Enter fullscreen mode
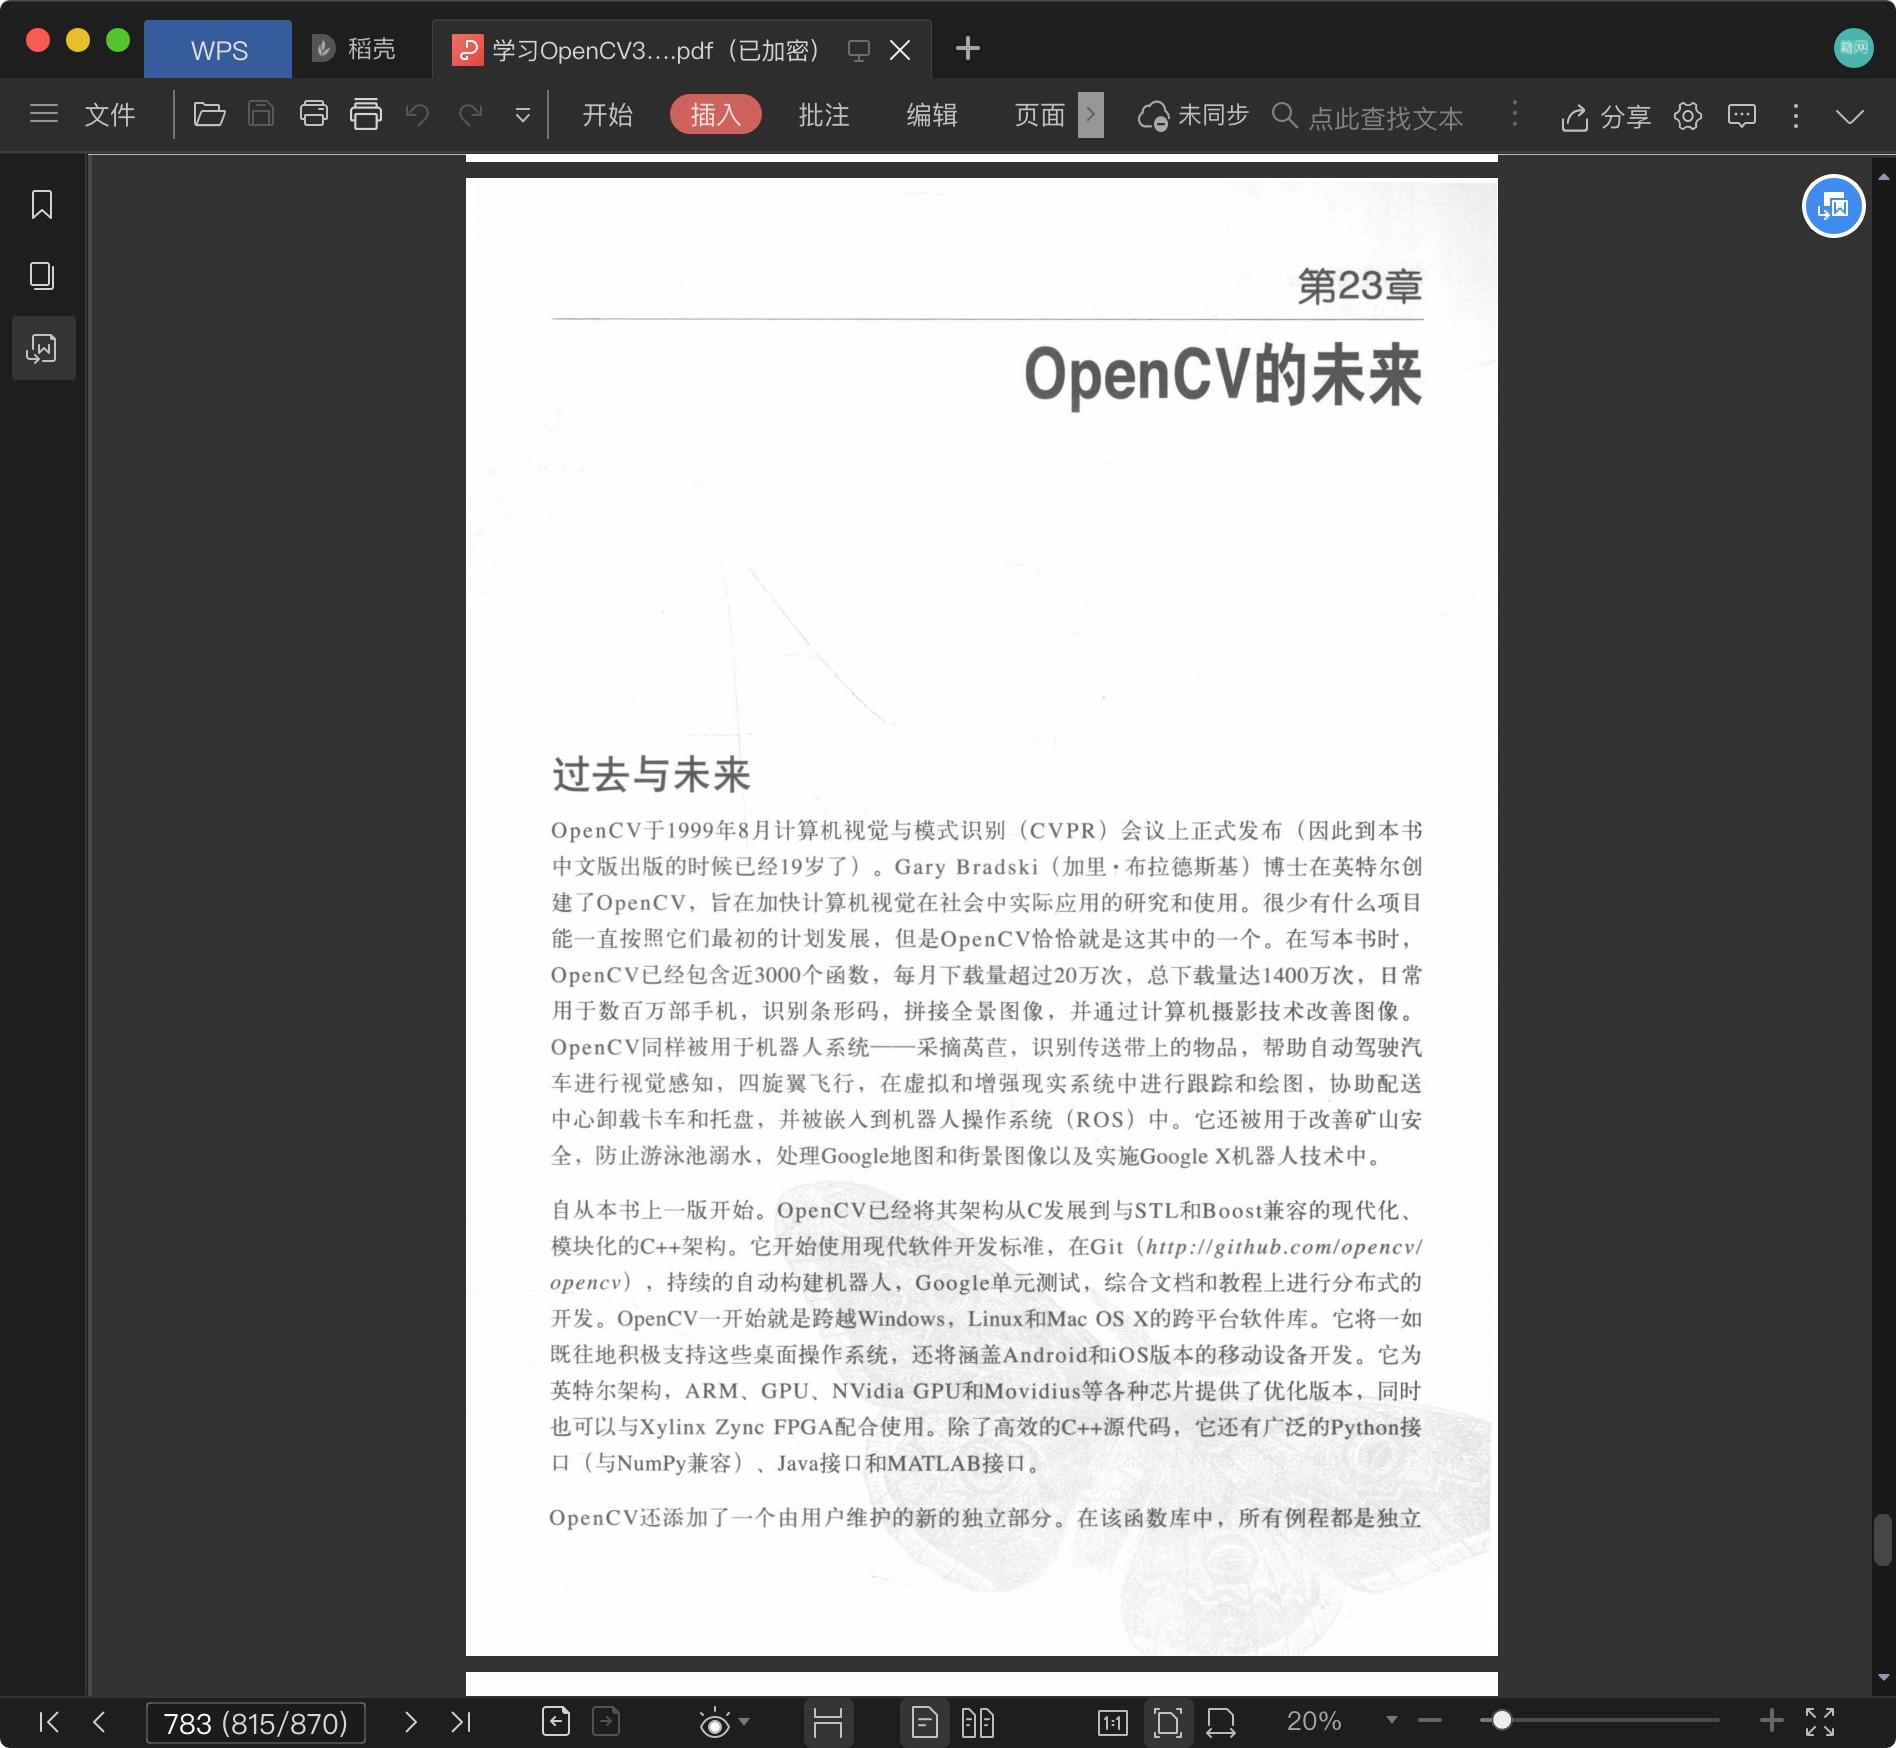This screenshot has width=1896, height=1748. coord(1820,1721)
